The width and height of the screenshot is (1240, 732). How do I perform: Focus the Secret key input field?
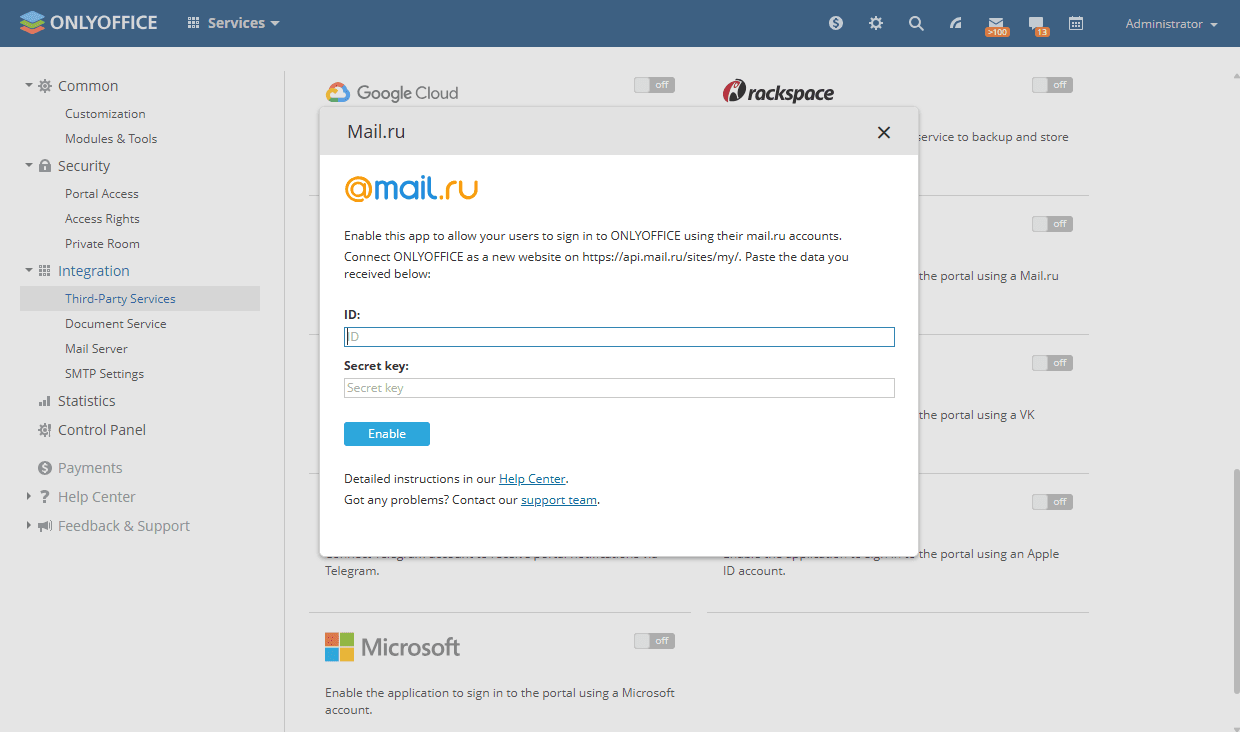coord(619,388)
